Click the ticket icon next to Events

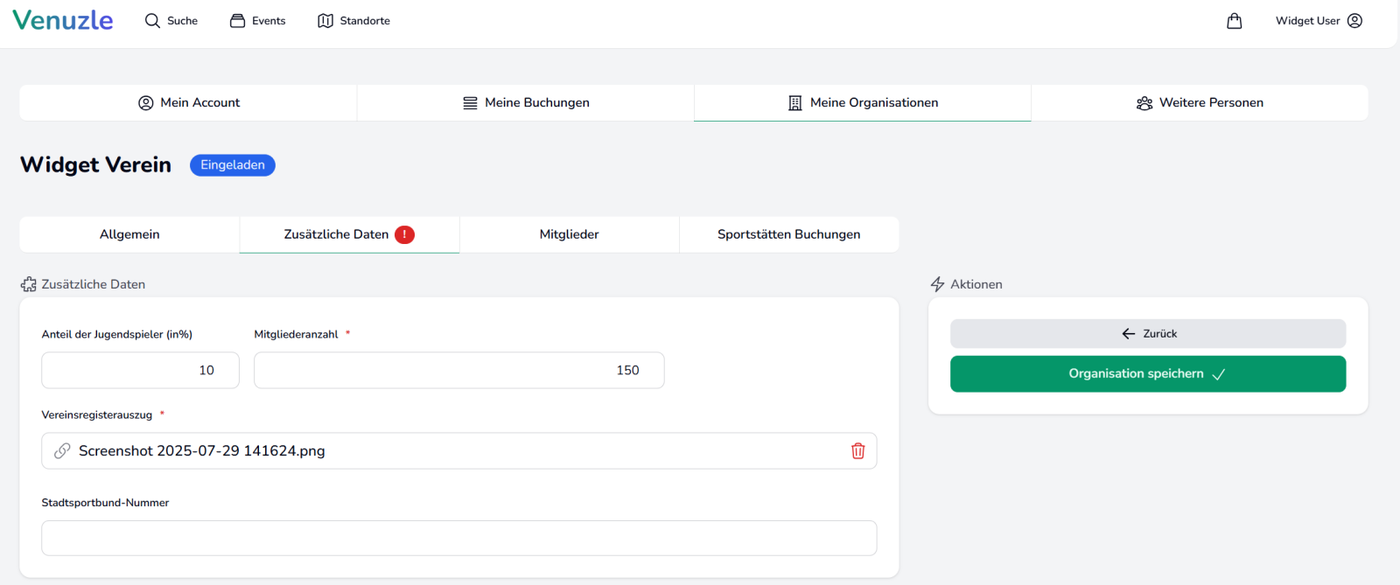[x=237, y=20]
